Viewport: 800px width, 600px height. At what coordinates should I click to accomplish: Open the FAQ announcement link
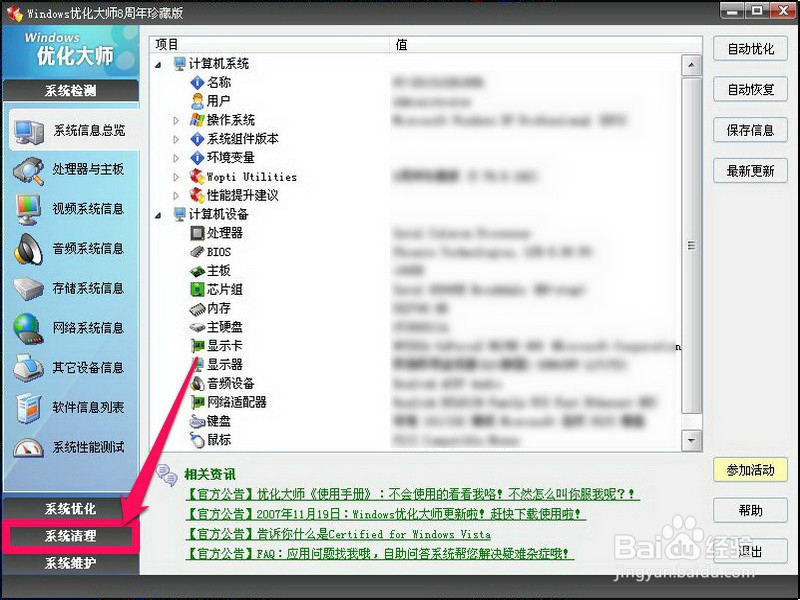(380, 554)
